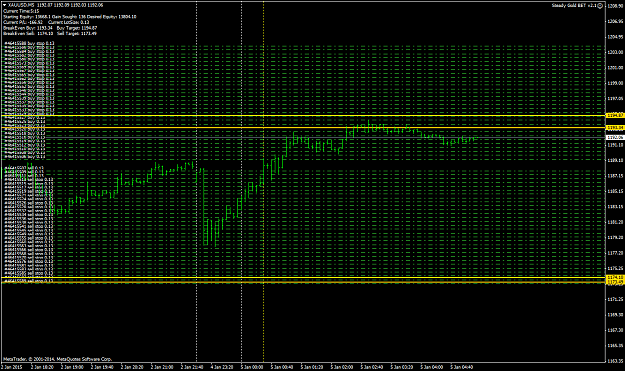Click the BreakEven Sell 1174.10 readout
Screen dimensions: 625x371
[28, 33]
